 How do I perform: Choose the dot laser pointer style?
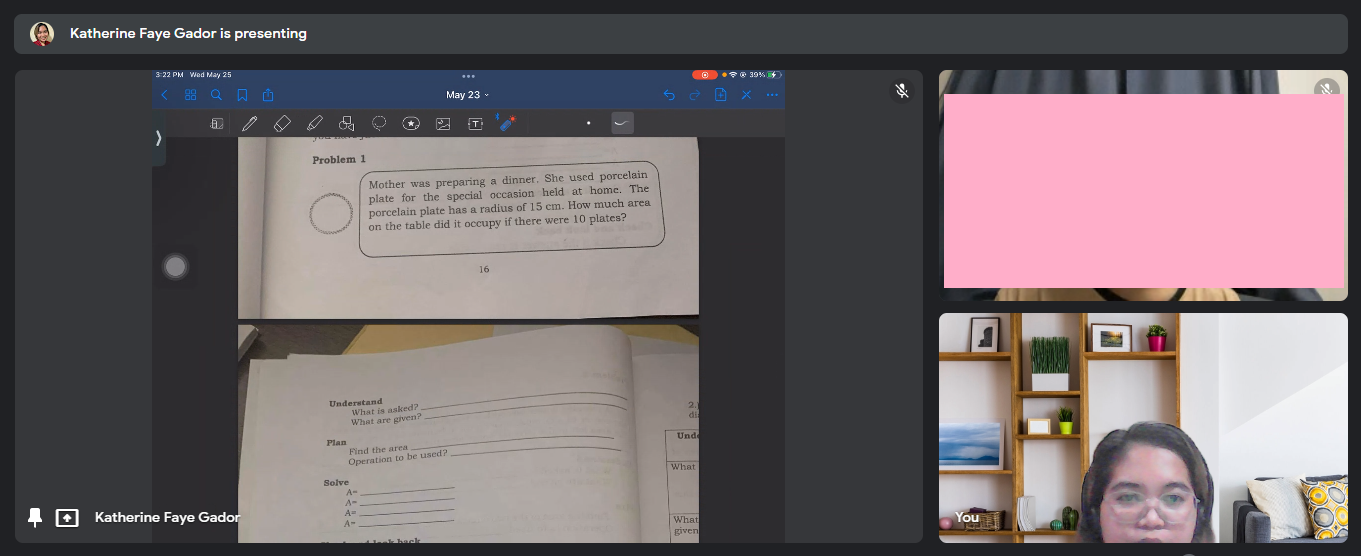click(588, 124)
